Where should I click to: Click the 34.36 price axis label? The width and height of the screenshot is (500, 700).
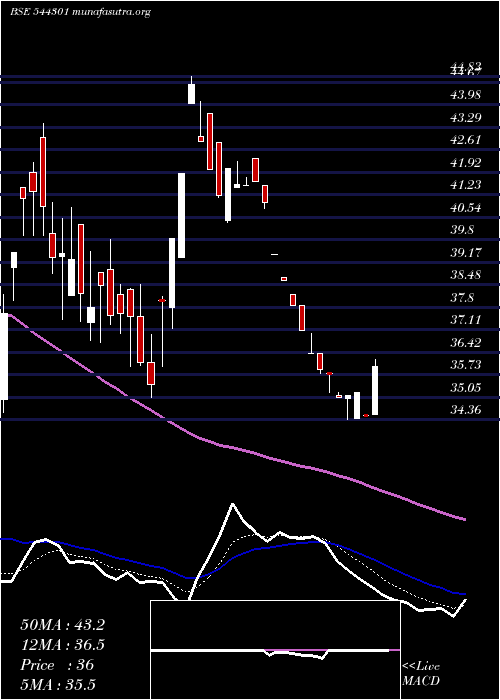(x=466, y=410)
